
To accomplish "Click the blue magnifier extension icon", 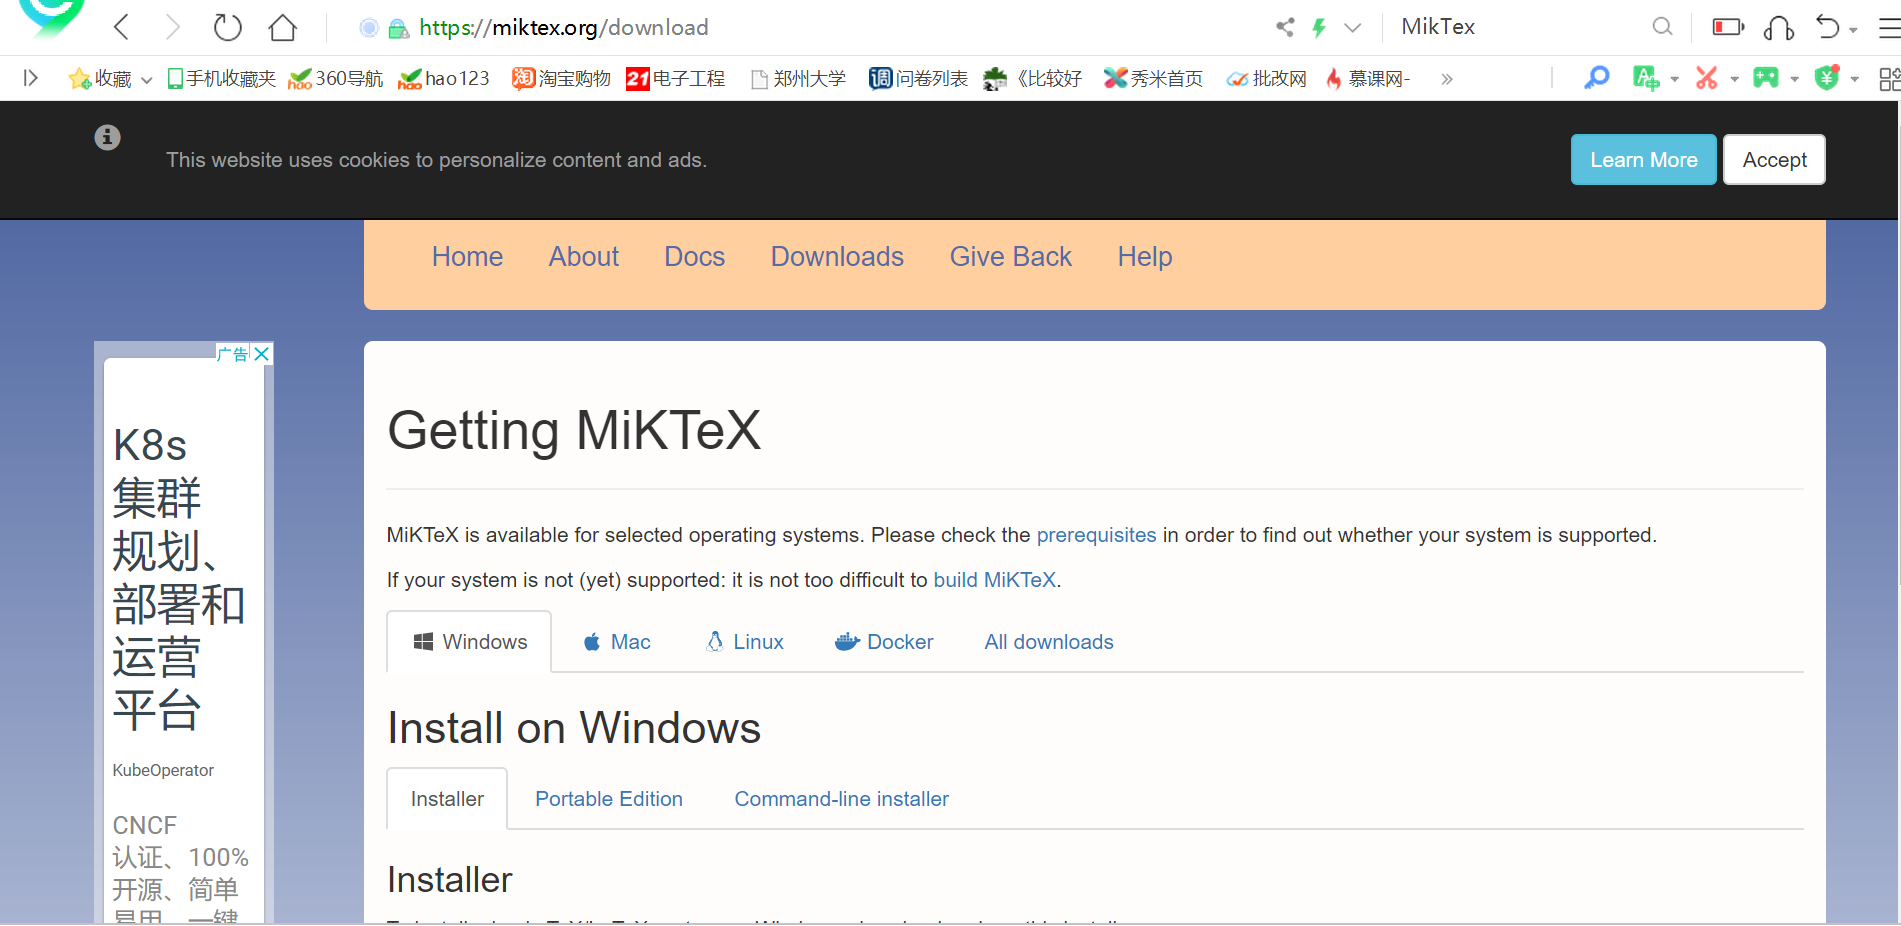I will pyautogui.click(x=1597, y=77).
